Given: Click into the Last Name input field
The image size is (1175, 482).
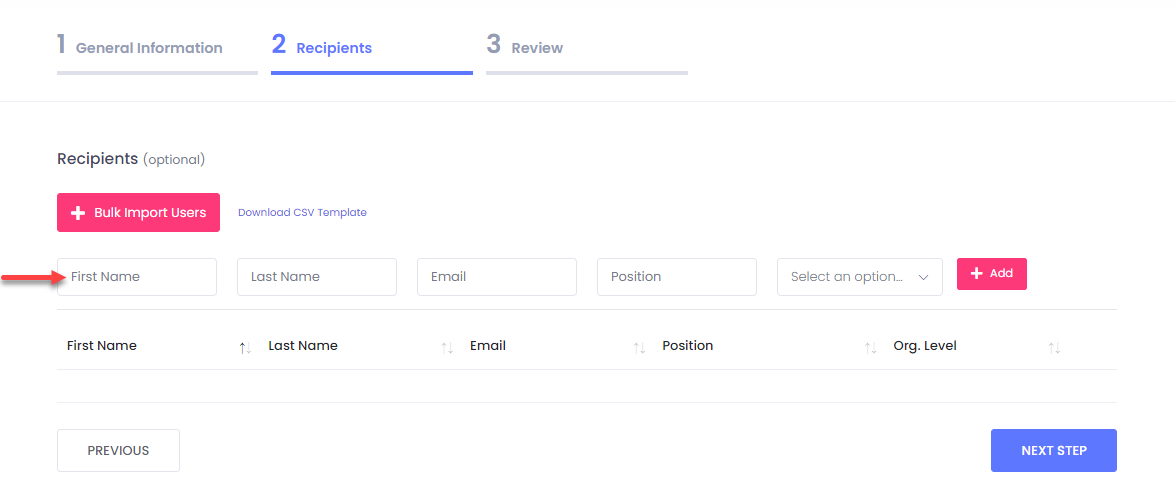Looking at the screenshot, I should tap(316, 277).
